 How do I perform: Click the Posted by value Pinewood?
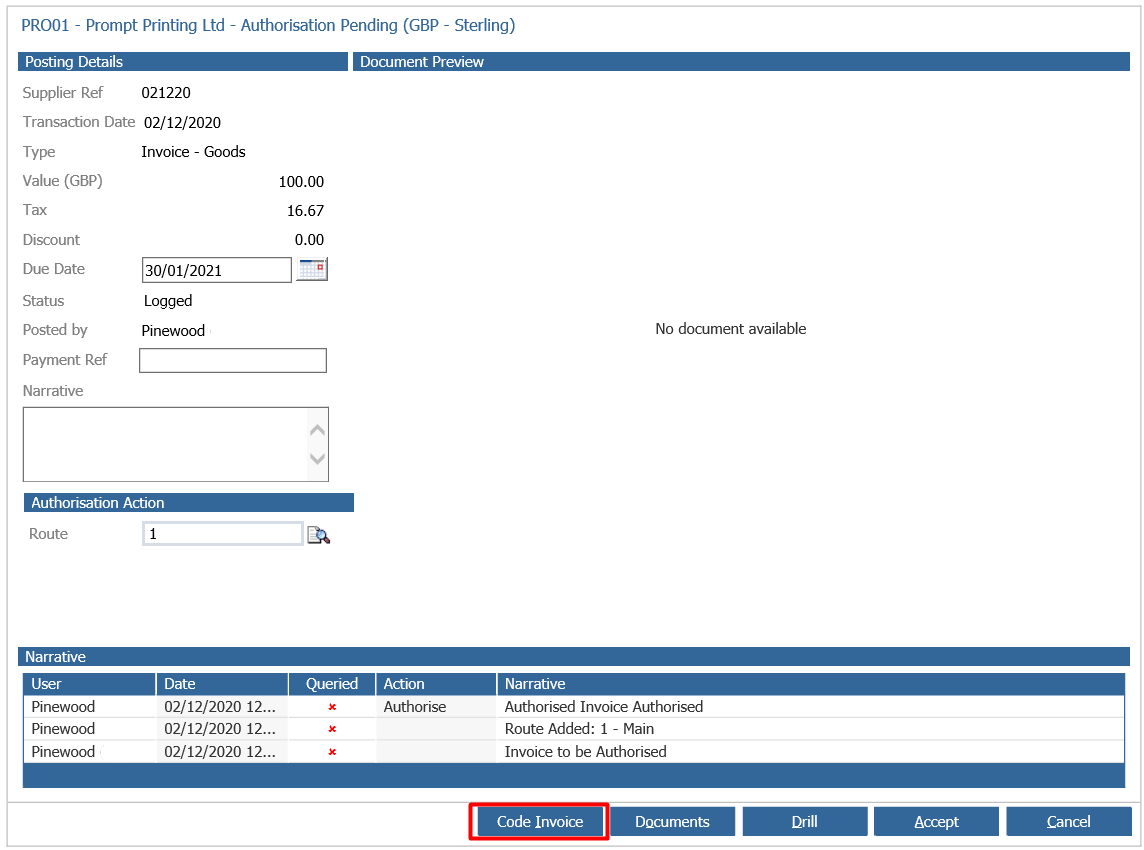pyautogui.click(x=173, y=331)
